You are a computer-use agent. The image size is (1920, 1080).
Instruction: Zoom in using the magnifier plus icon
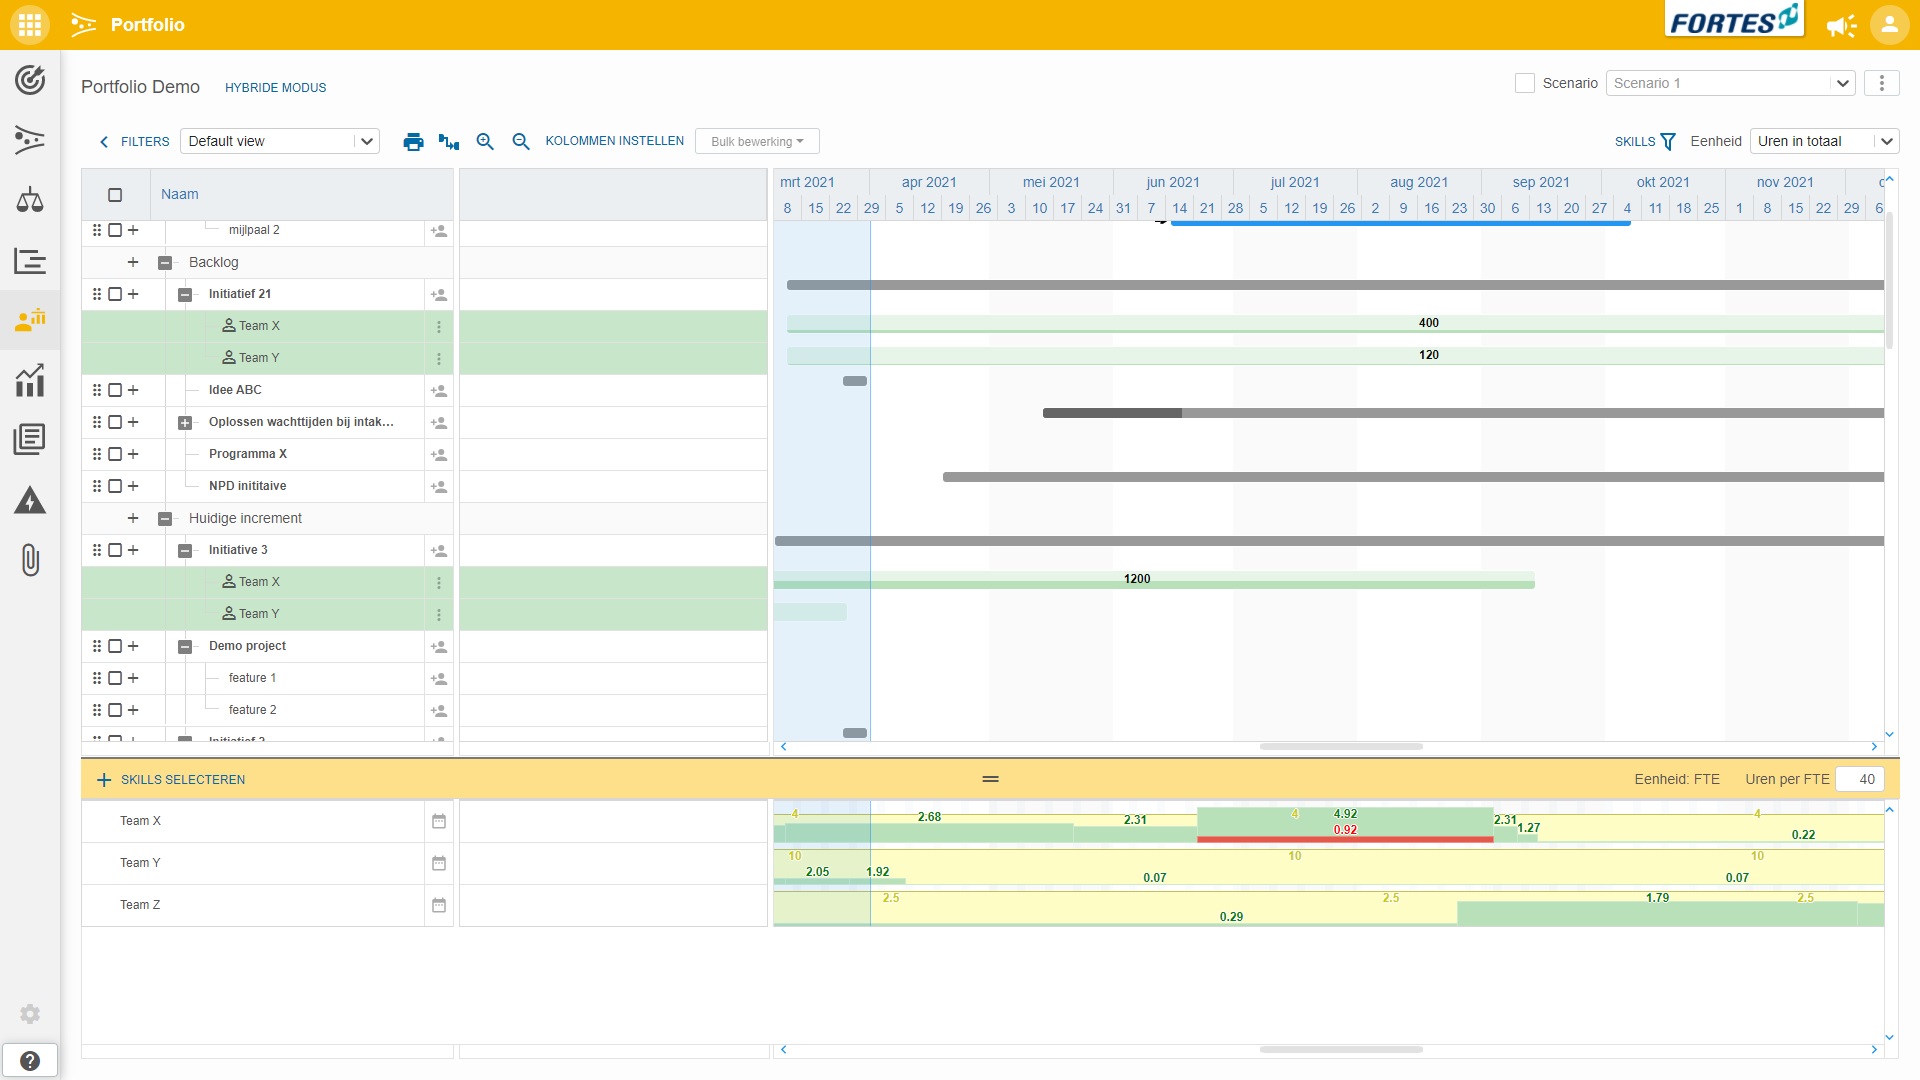click(x=485, y=141)
